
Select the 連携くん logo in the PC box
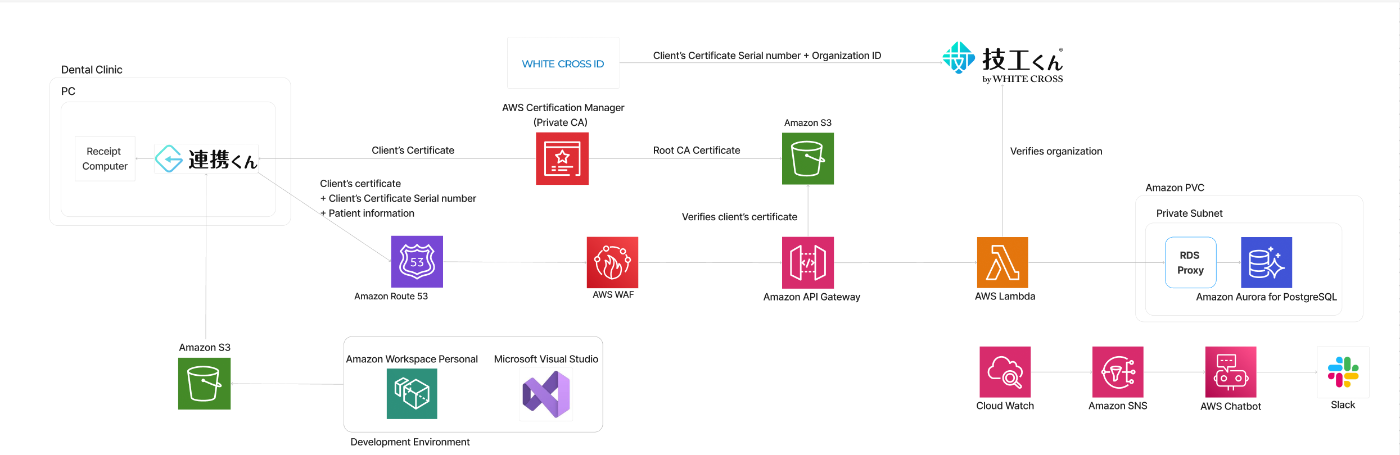pyautogui.click(x=207, y=160)
